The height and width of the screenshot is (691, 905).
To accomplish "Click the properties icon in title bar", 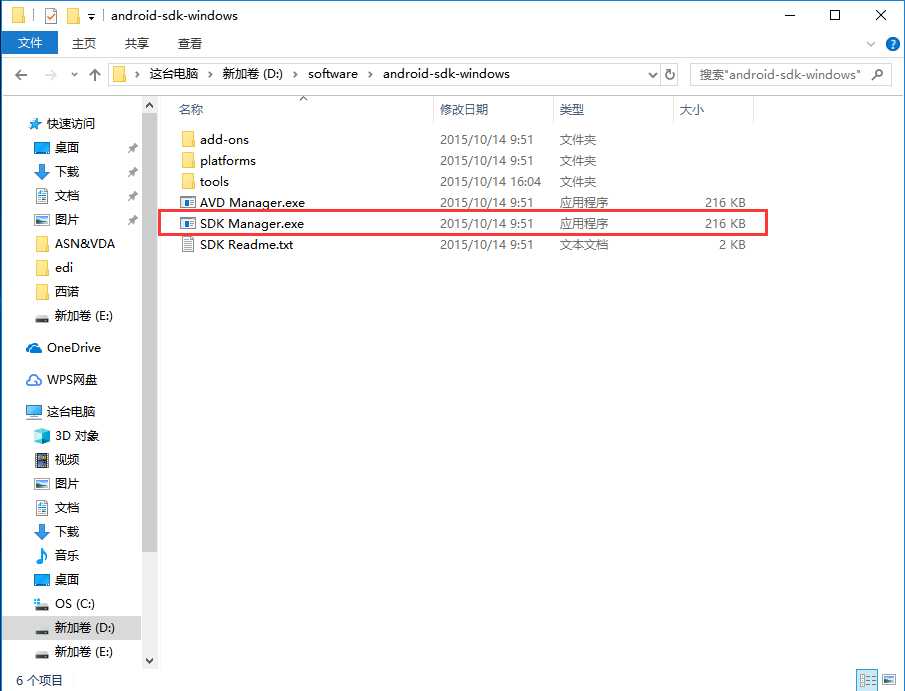I will point(51,16).
